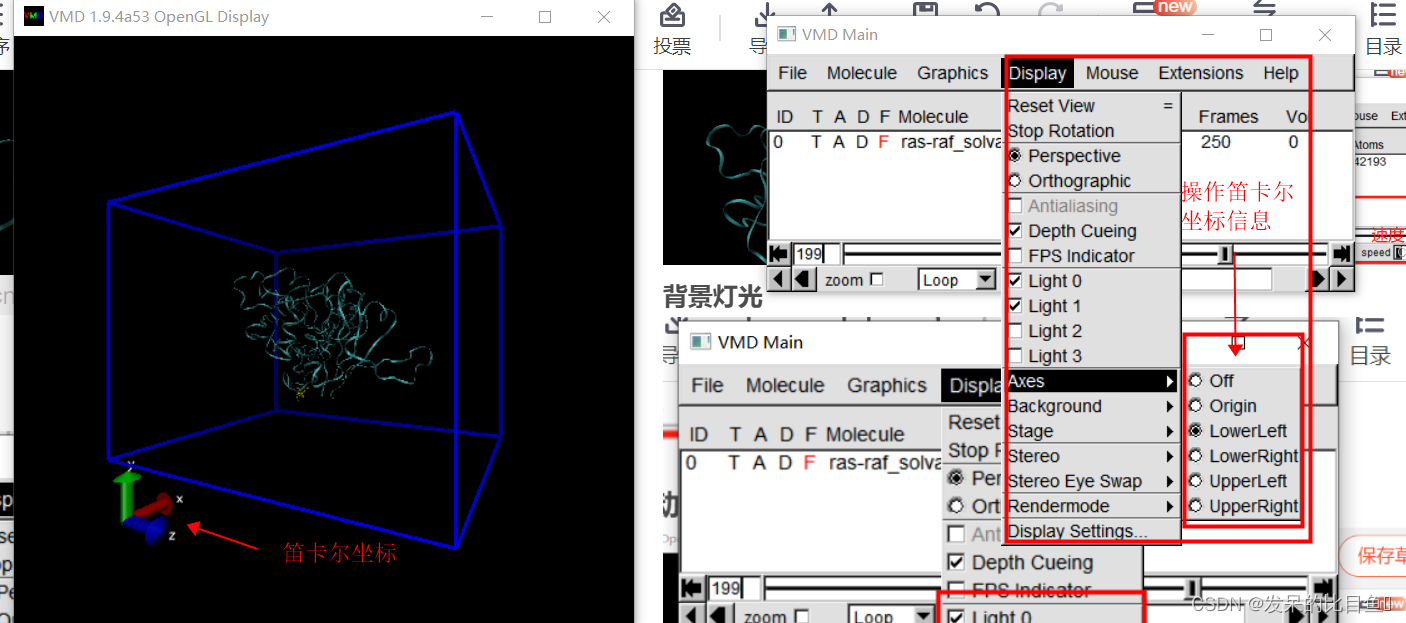
Task: Open Display Settings... from the menu
Action: 1092,531
